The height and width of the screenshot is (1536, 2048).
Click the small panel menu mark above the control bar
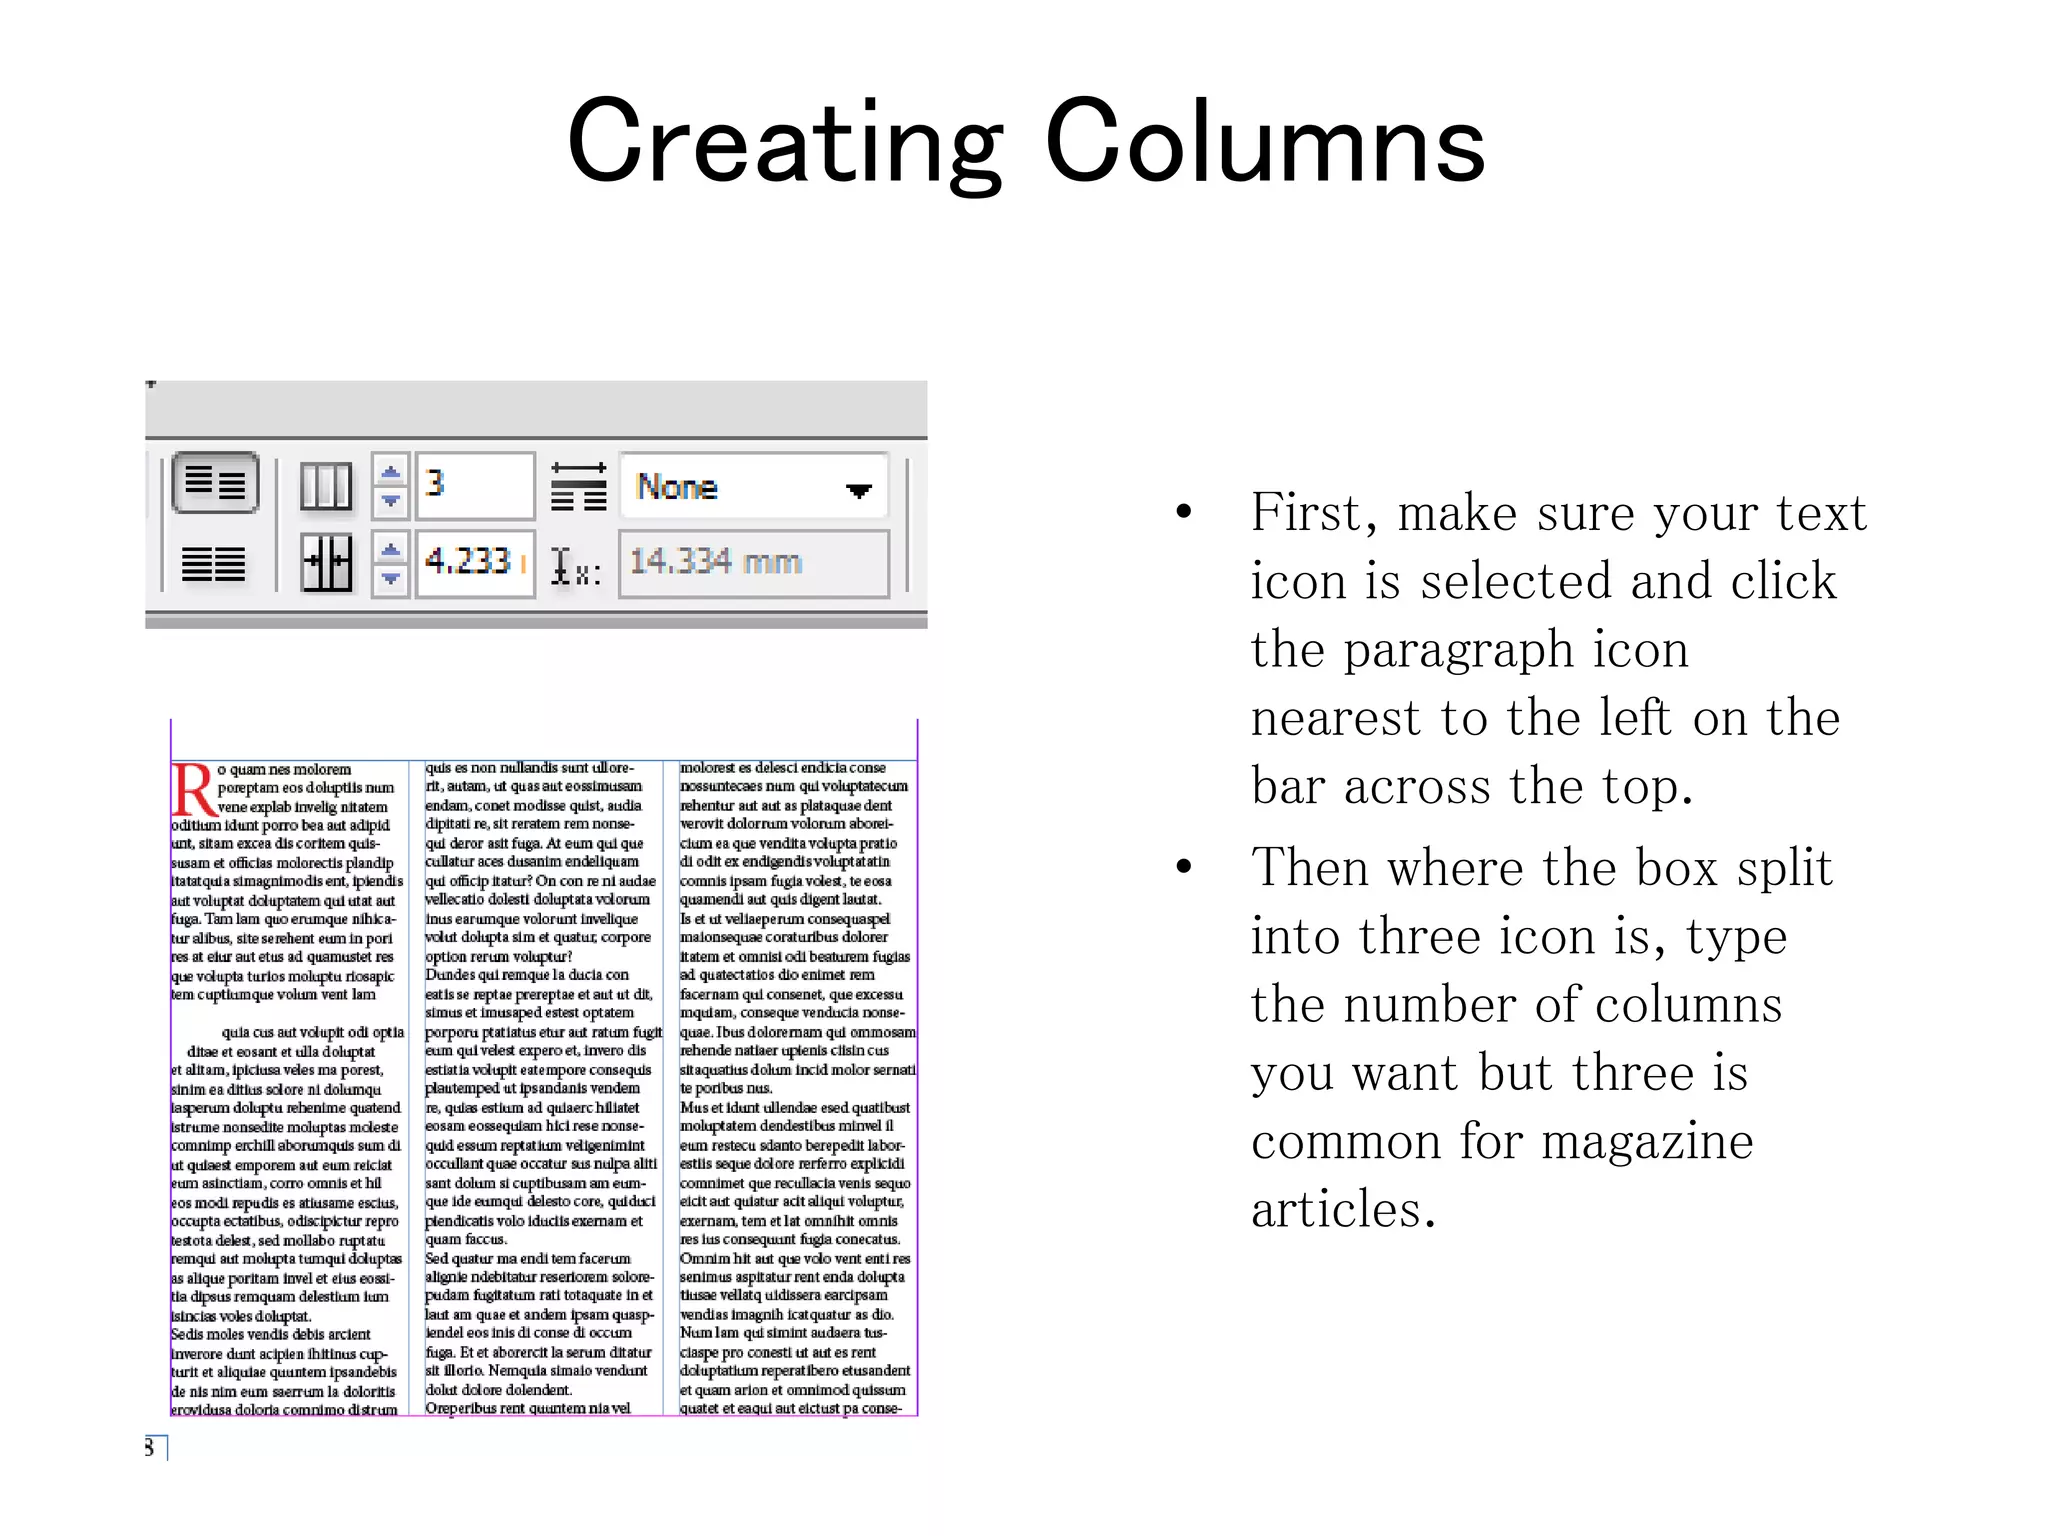pos(151,384)
